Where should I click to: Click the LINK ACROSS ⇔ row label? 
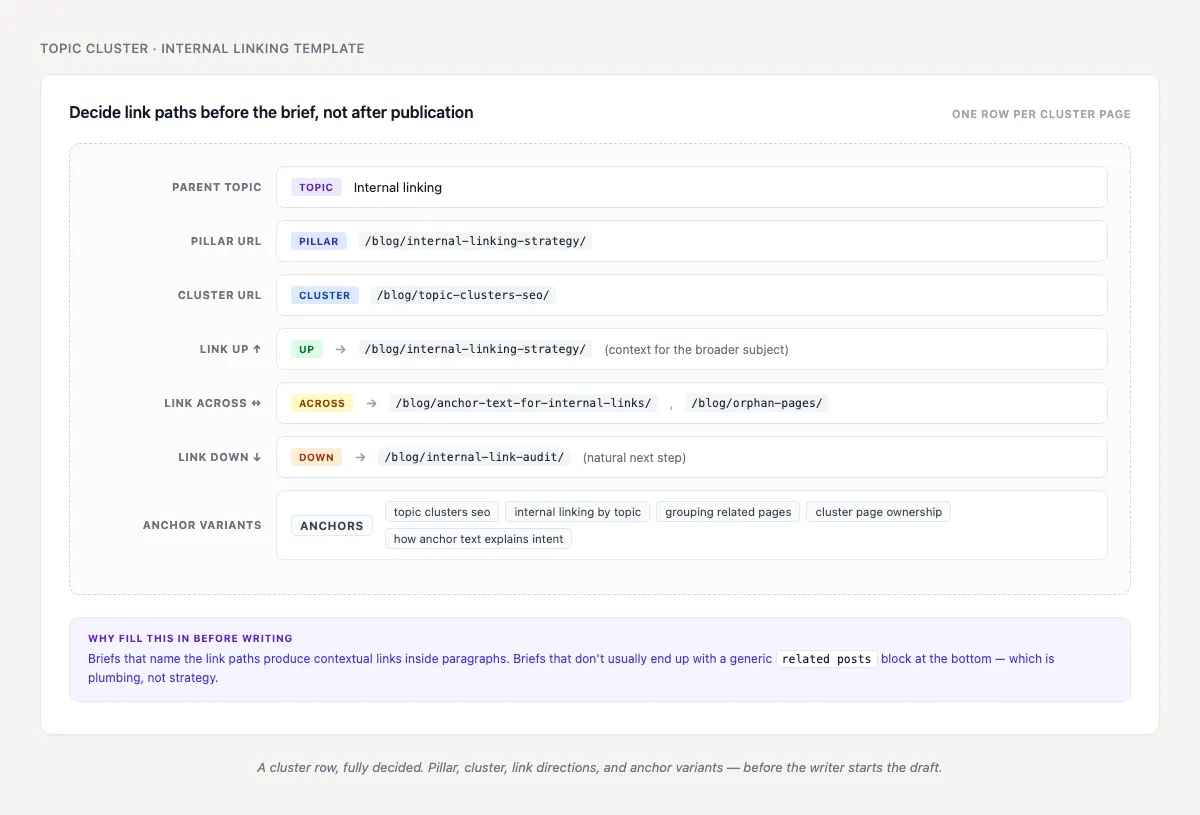[213, 403]
